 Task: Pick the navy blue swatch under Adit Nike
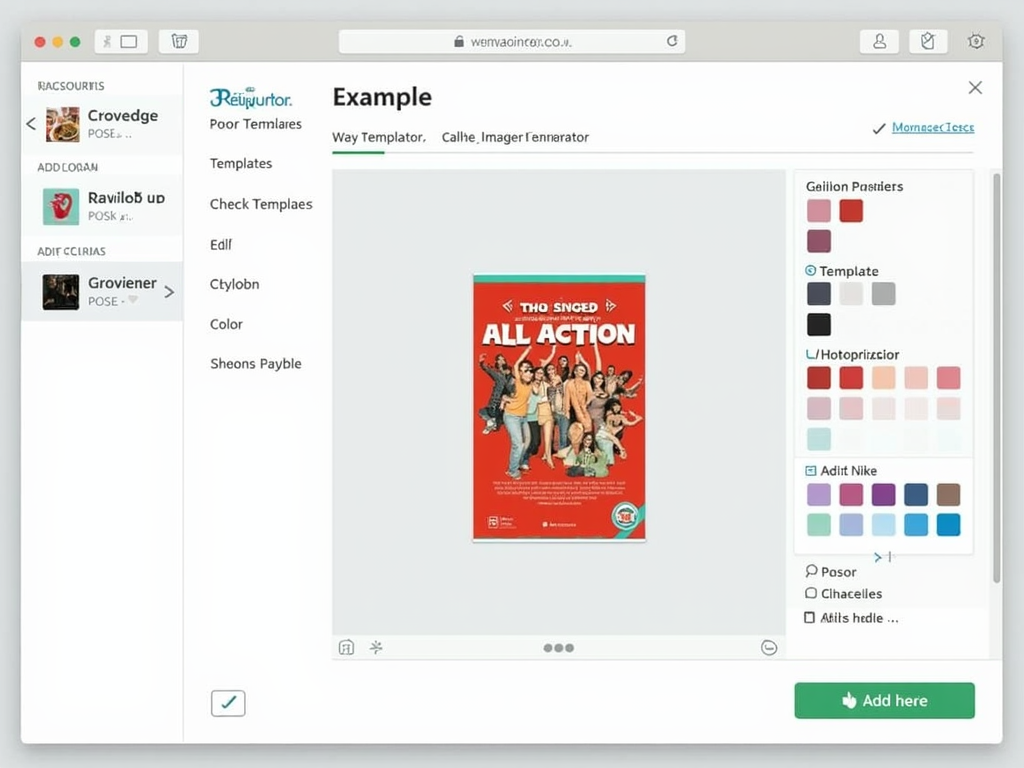click(x=916, y=494)
